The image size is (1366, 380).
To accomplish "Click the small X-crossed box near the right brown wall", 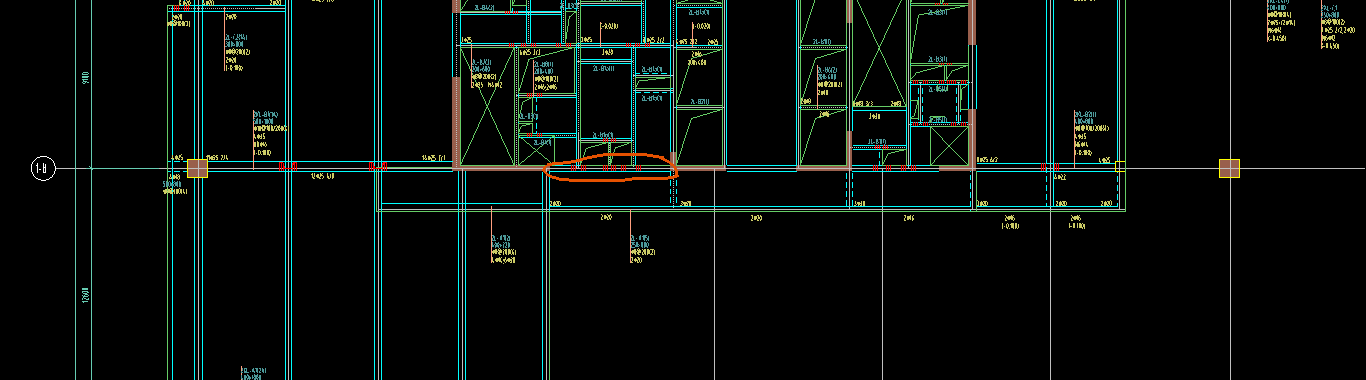I will pyautogui.click(x=949, y=147).
